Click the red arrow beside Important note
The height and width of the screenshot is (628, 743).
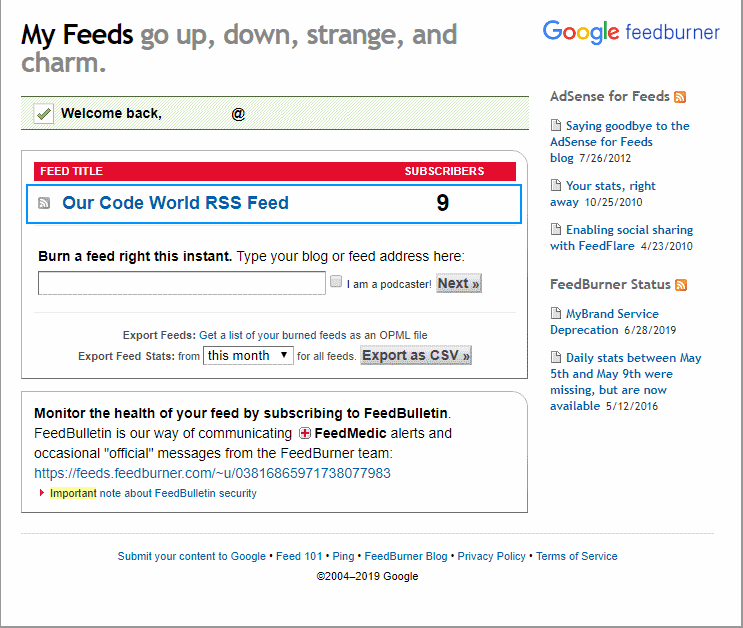[x=42, y=493]
